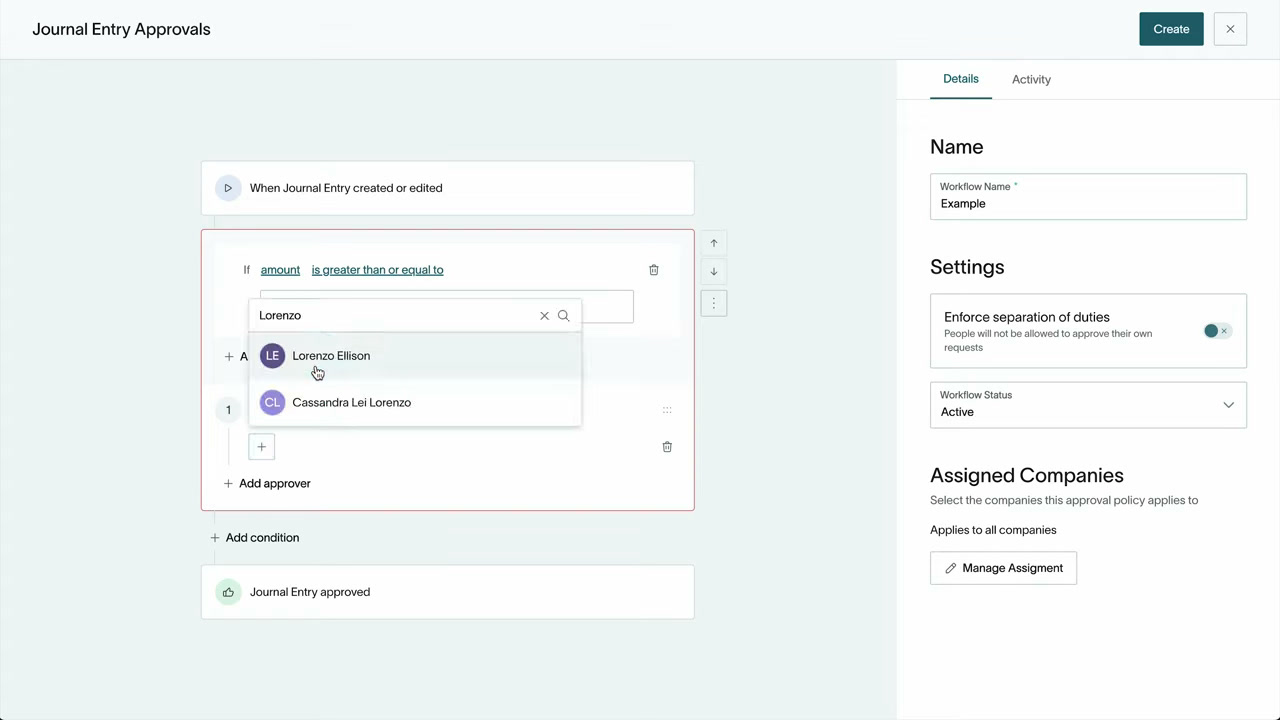
Task: Click Add approver link
Action: [267, 483]
